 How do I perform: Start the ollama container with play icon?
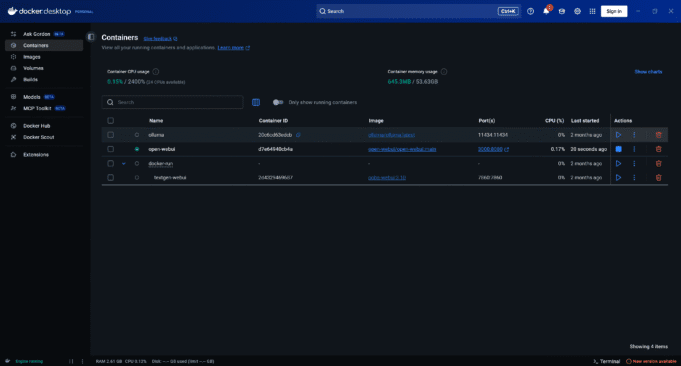[618, 135]
